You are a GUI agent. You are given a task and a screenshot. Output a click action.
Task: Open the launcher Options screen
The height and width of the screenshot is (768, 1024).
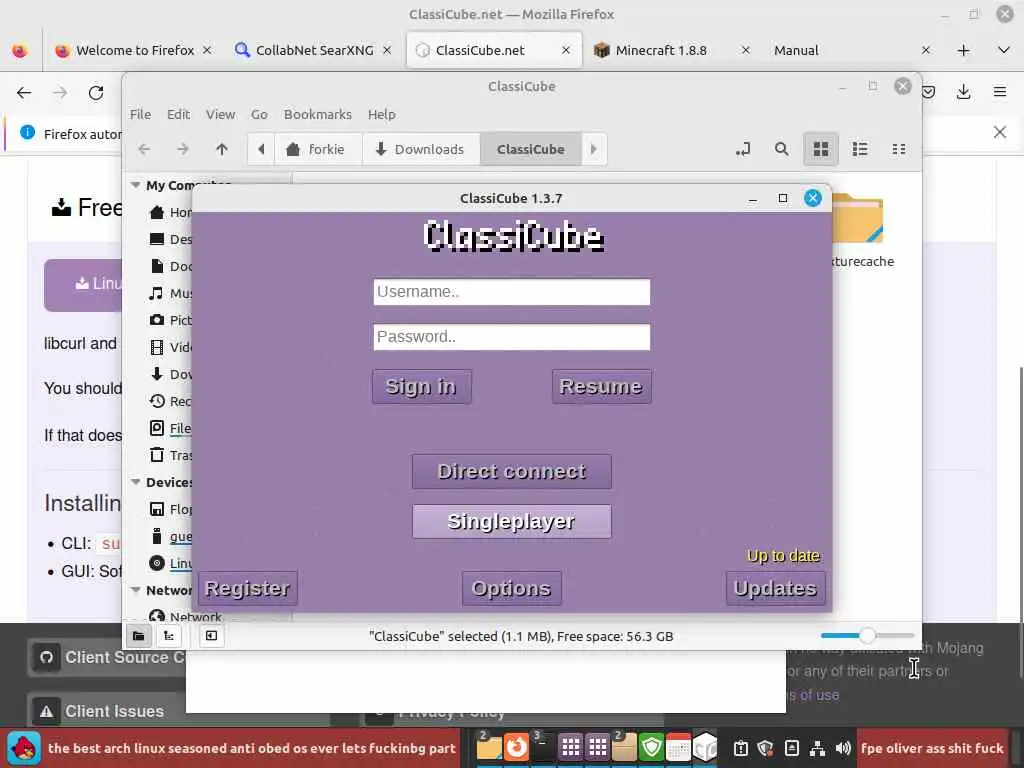click(511, 588)
